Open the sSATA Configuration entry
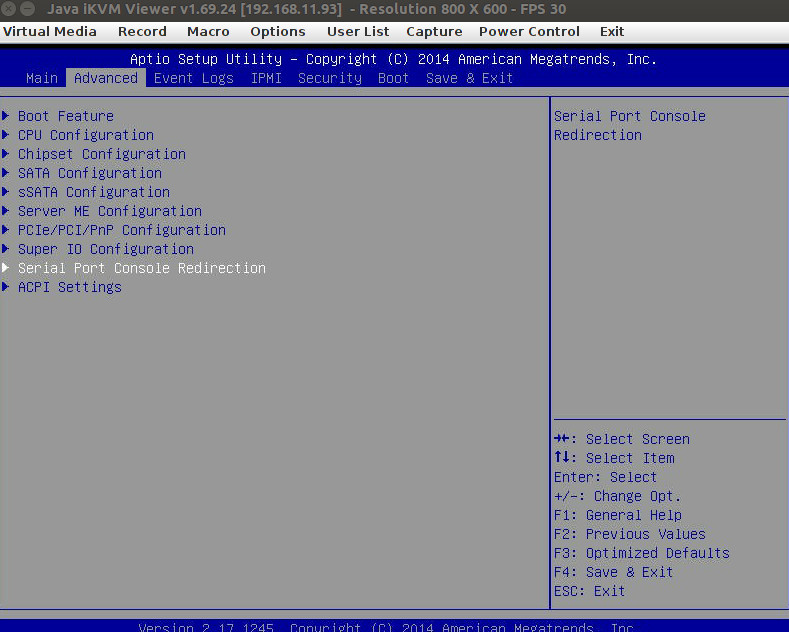The width and height of the screenshot is (789, 632). click(x=94, y=192)
